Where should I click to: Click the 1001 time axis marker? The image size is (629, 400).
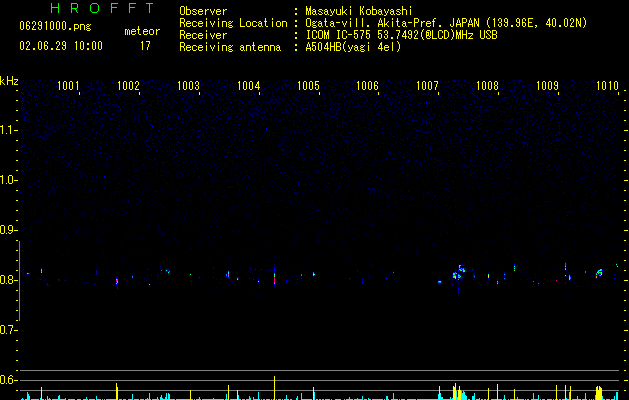(x=68, y=86)
